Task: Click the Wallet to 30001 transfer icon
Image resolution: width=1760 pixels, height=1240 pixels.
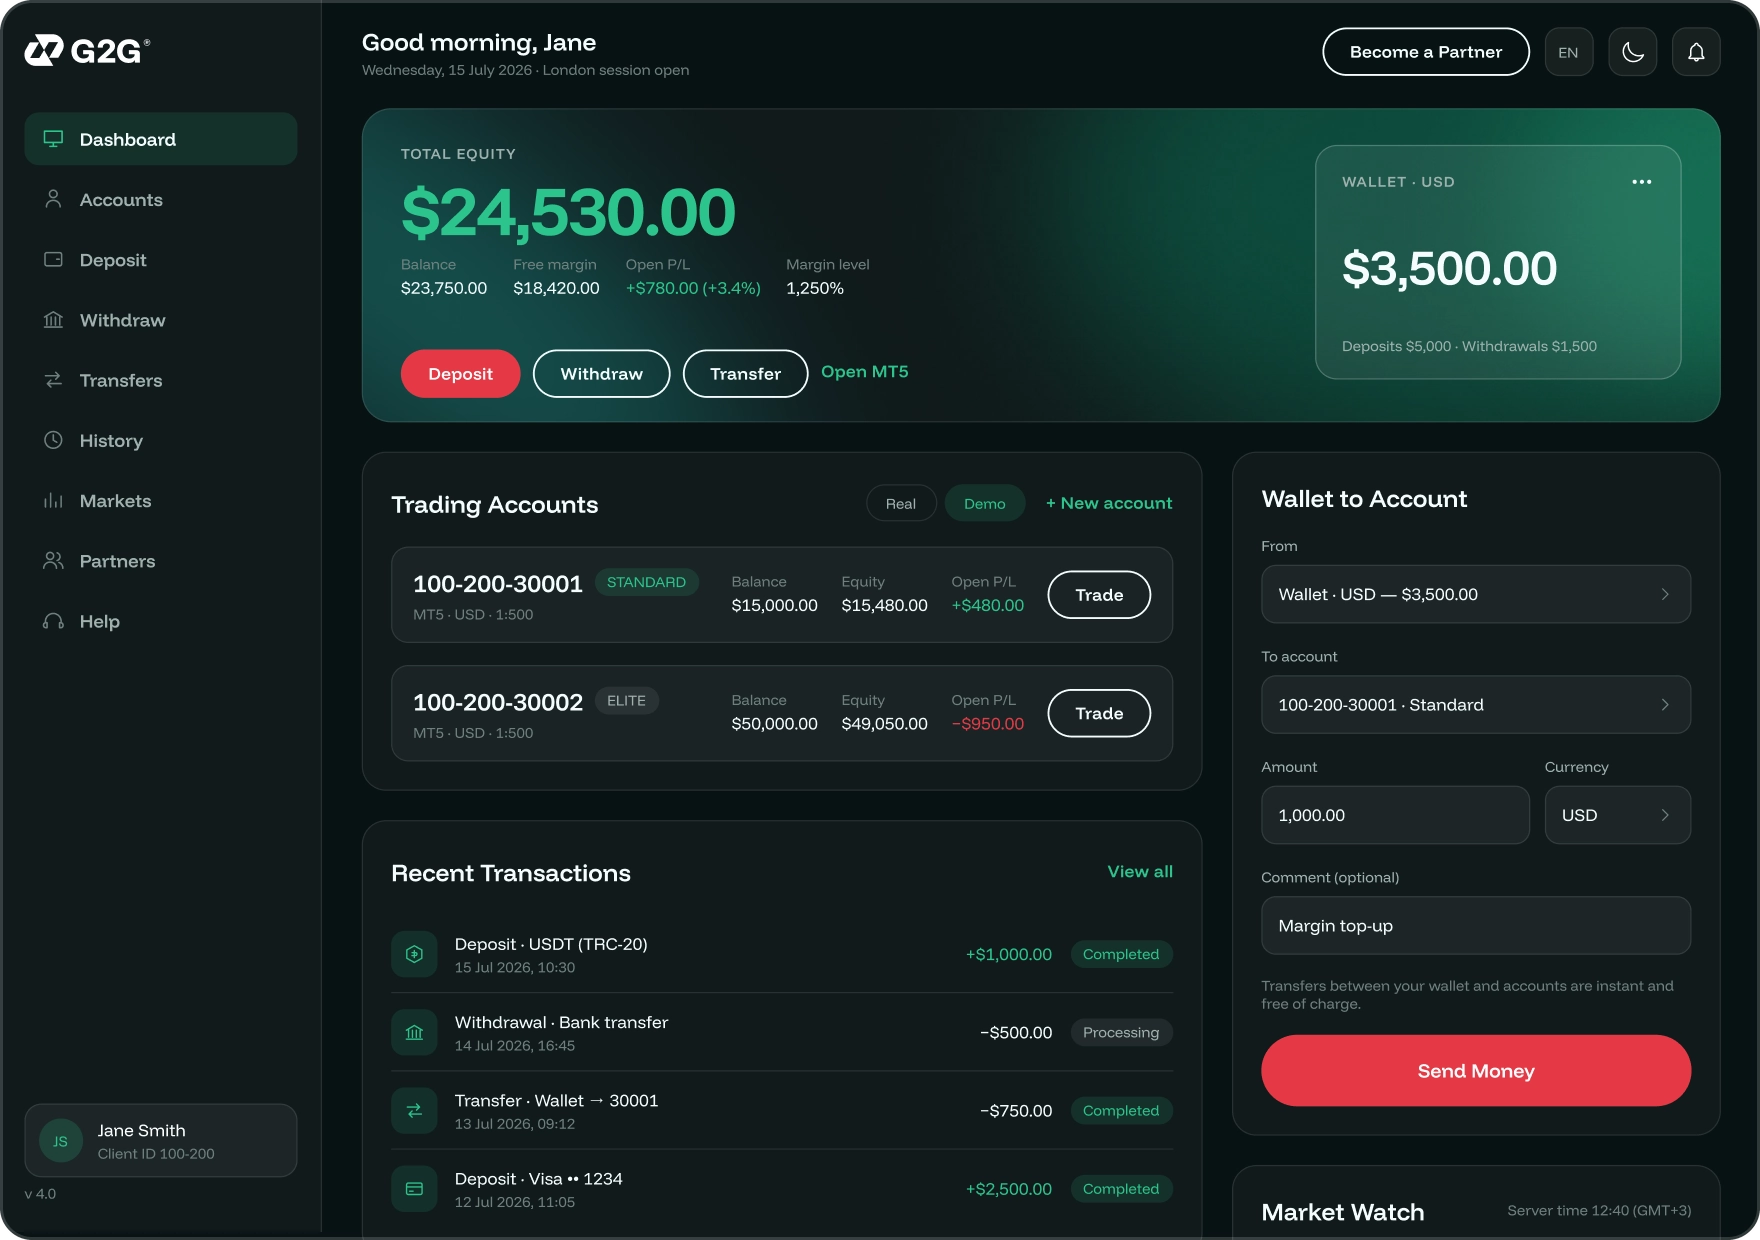Action: [x=414, y=1110]
